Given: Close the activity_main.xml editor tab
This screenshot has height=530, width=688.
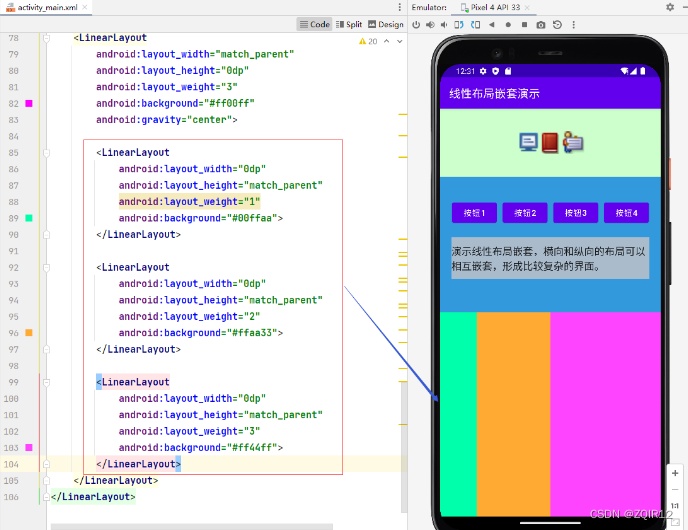Looking at the screenshot, I should click(85, 7).
